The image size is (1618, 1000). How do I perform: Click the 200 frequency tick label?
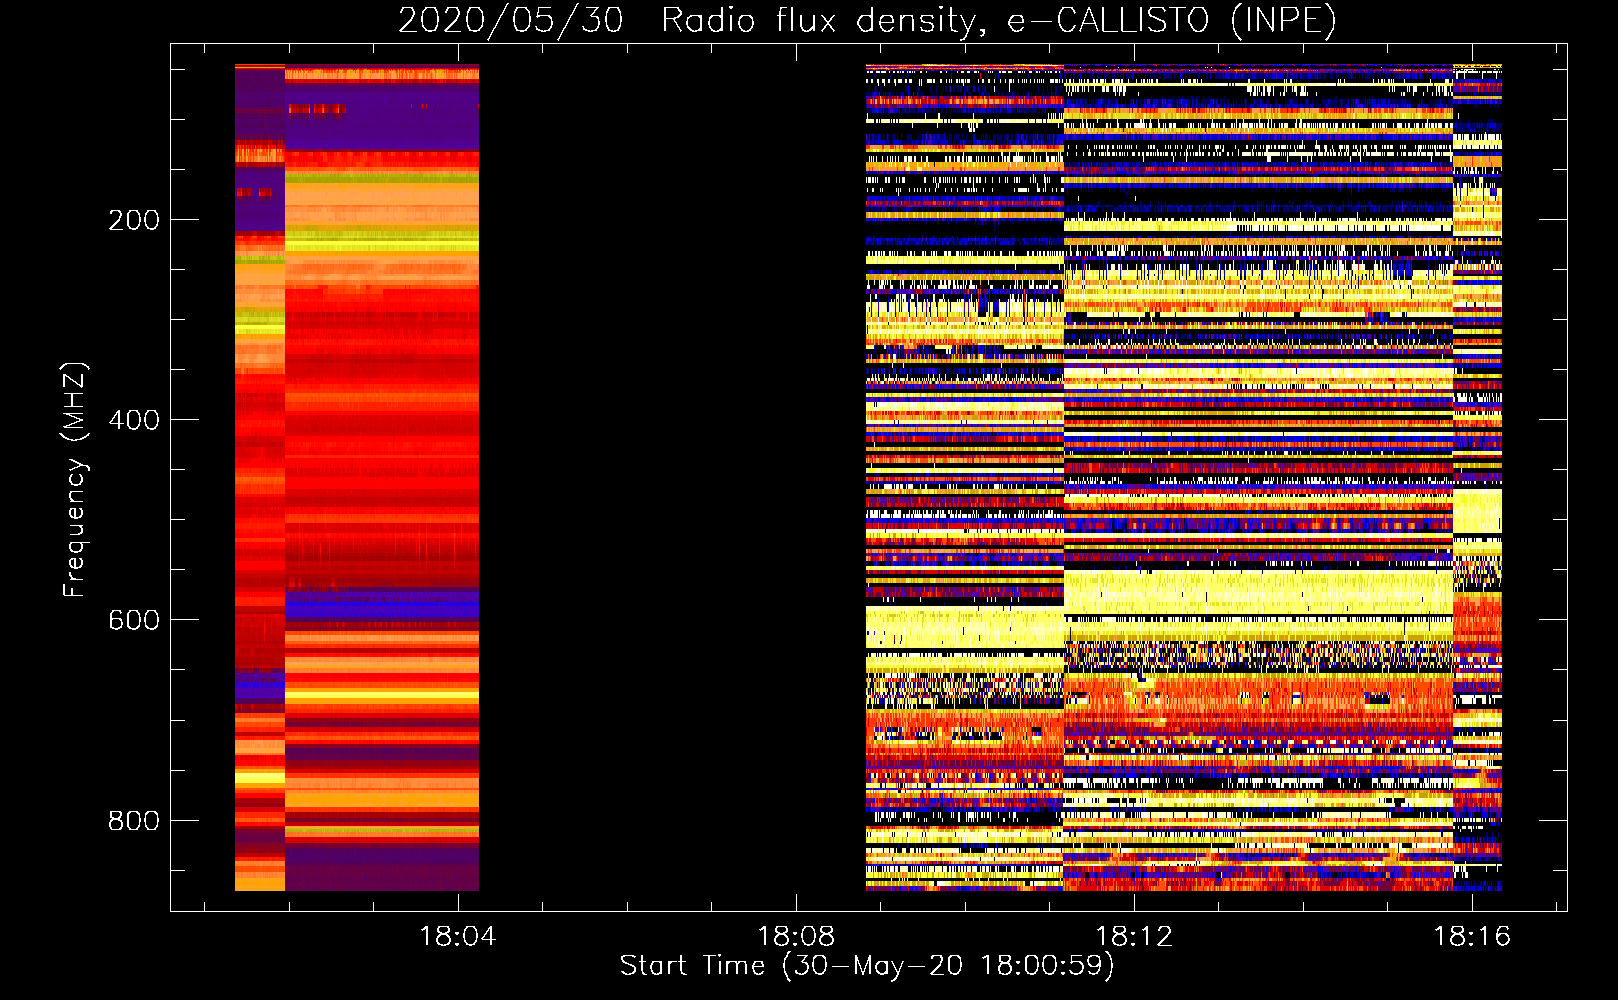click(134, 220)
